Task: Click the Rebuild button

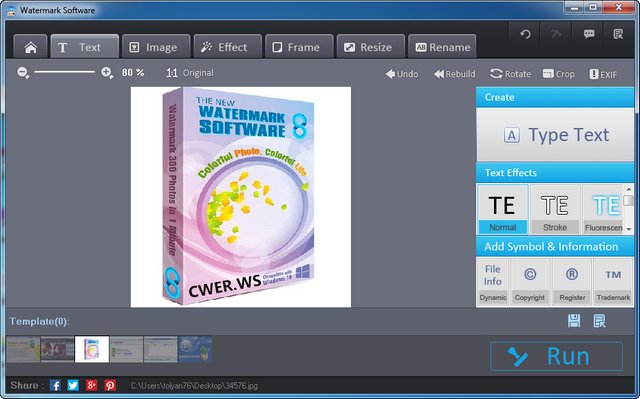Action: 454,74
